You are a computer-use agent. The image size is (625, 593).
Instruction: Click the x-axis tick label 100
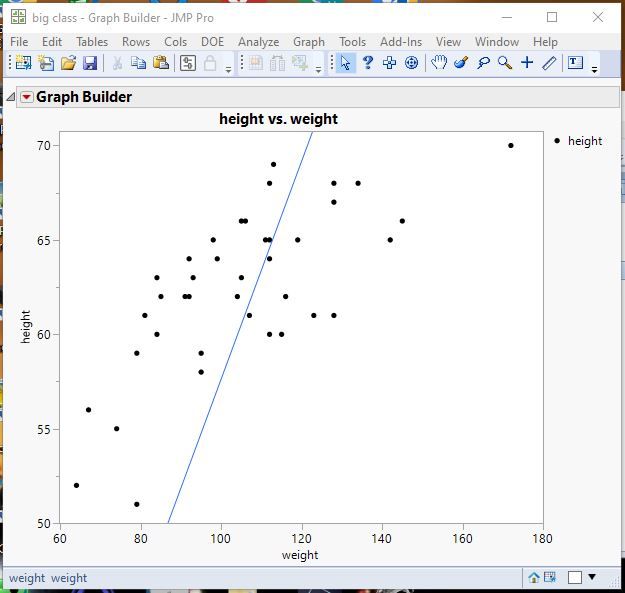tap(220, 538)
